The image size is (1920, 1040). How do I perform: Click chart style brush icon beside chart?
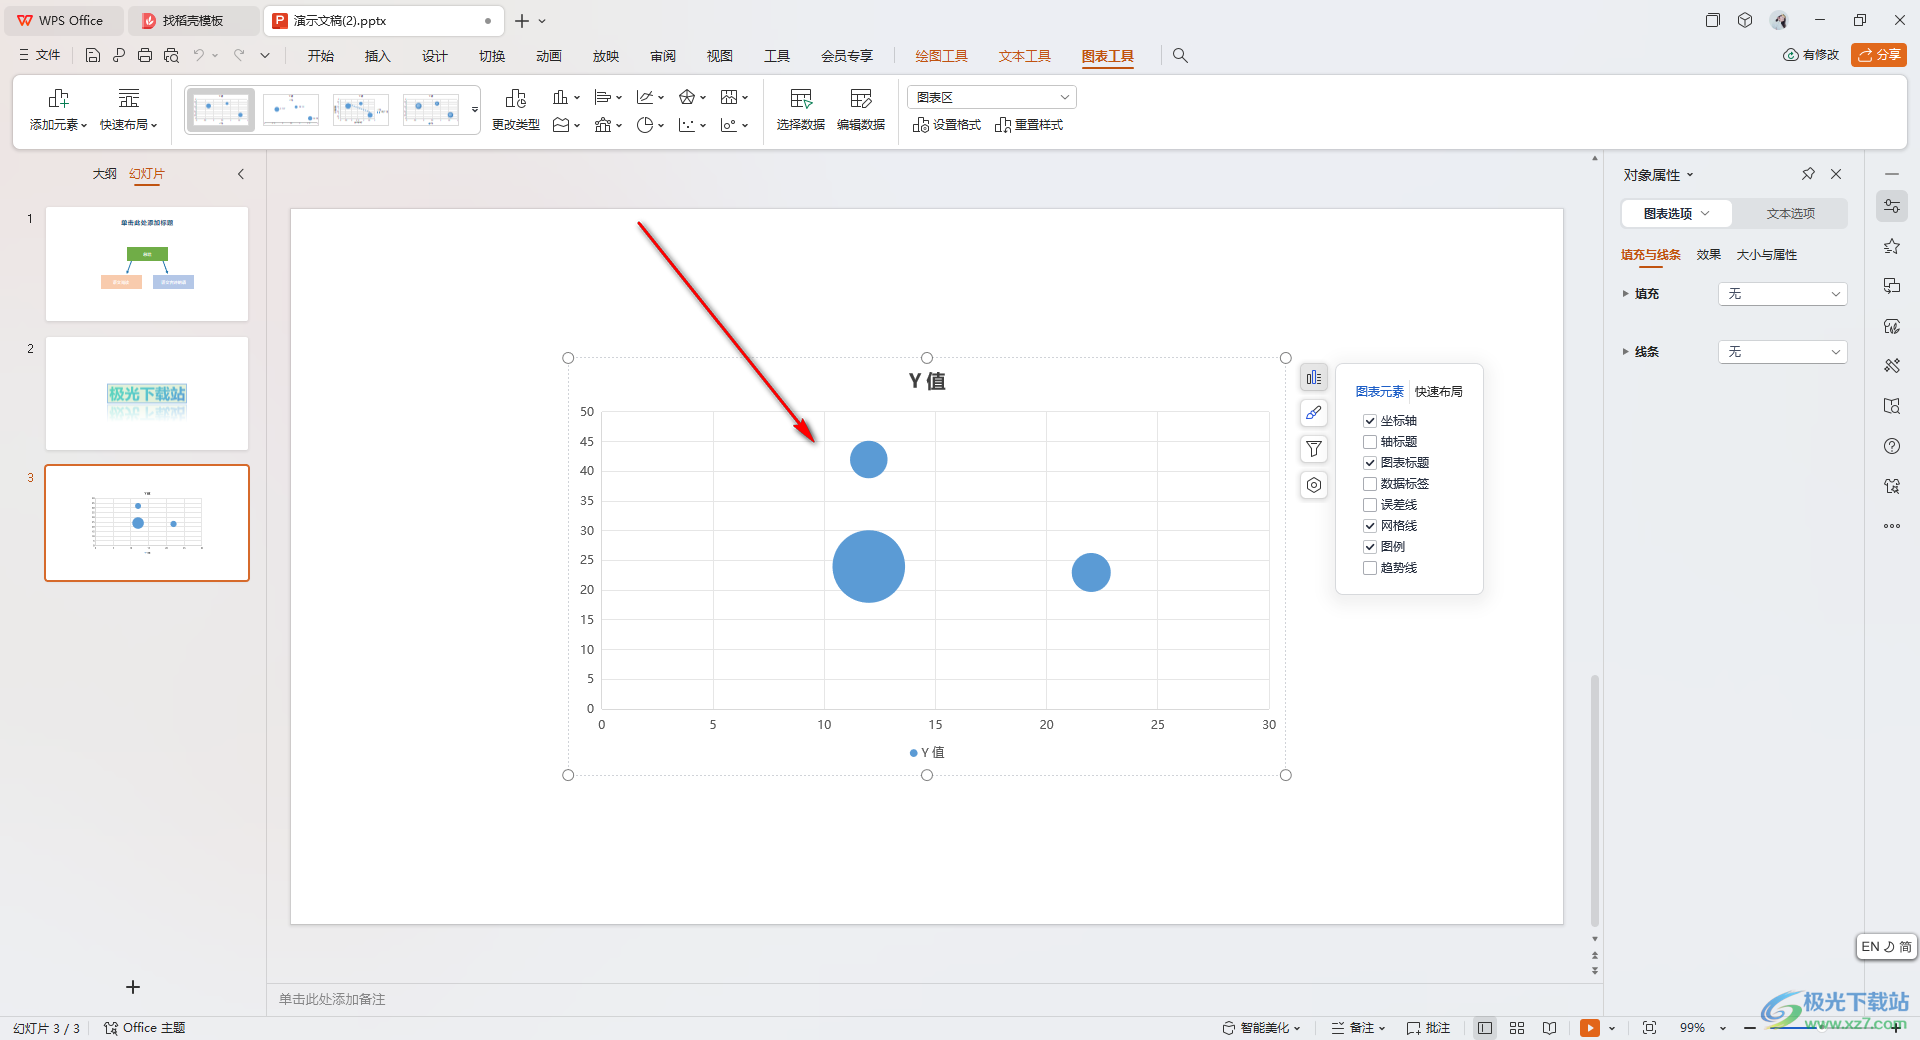click(x=1314, y=413)
